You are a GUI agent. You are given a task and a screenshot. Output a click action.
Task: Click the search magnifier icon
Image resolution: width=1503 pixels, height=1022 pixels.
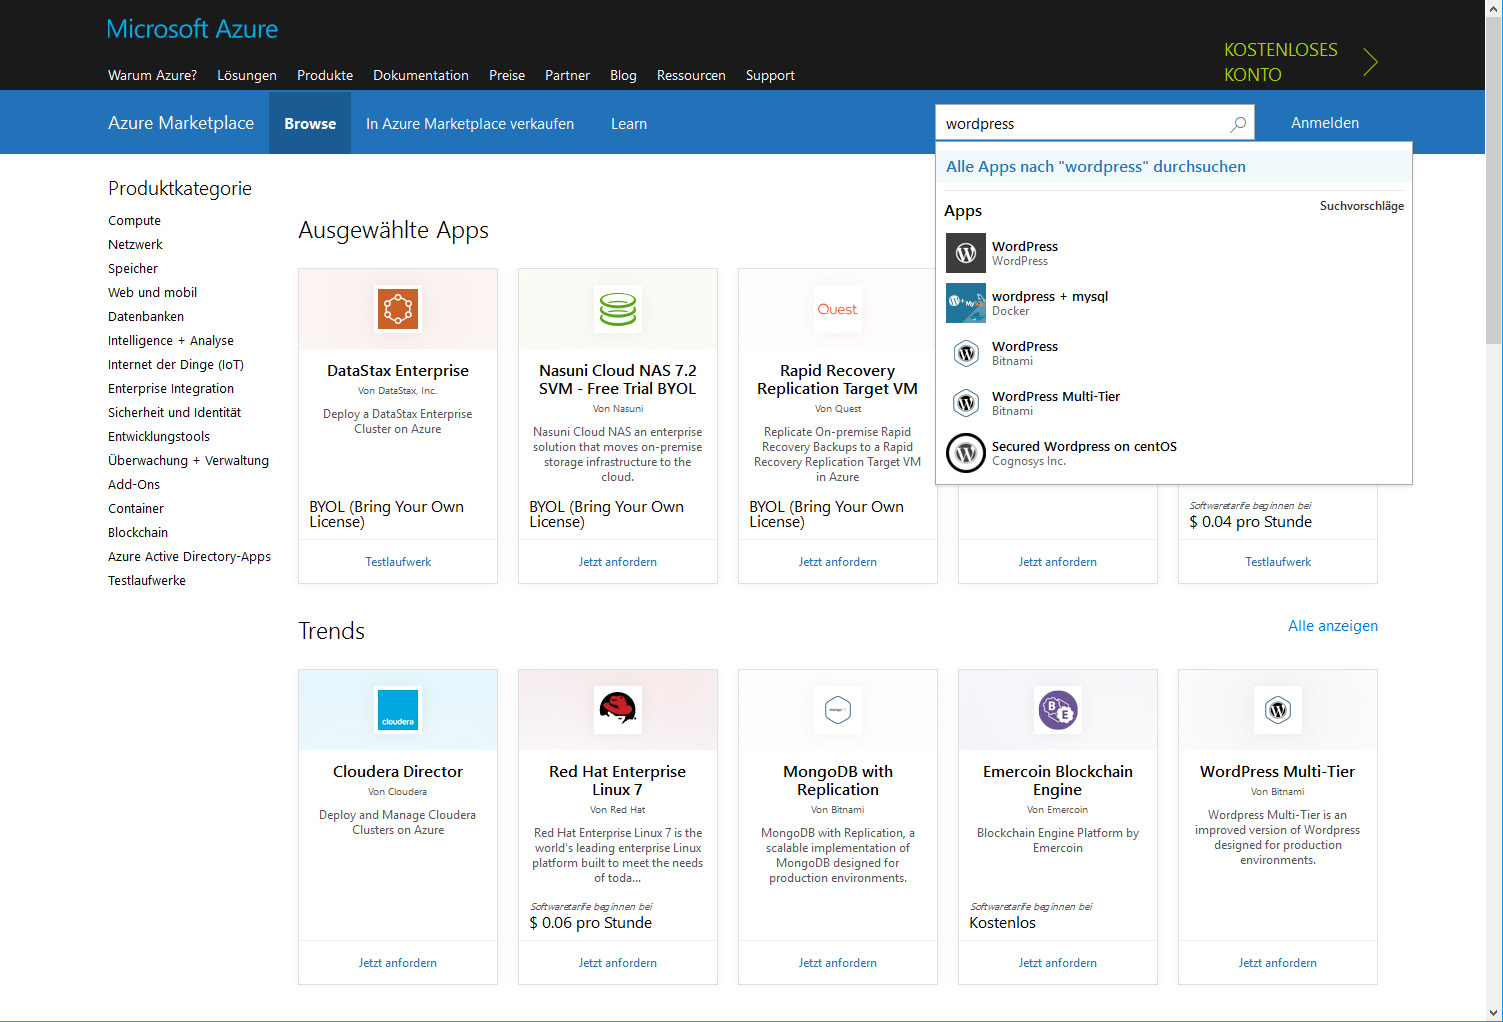[x=1238, y=124]
